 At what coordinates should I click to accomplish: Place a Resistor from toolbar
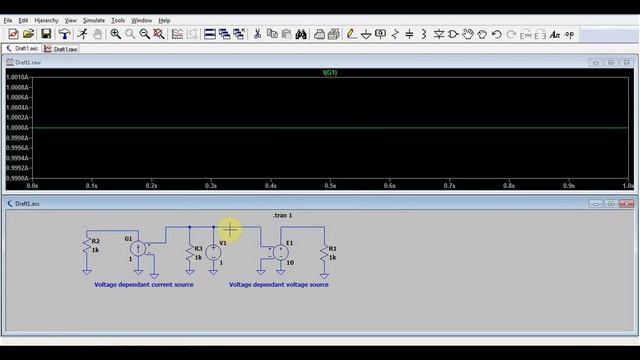pos(395,34)
